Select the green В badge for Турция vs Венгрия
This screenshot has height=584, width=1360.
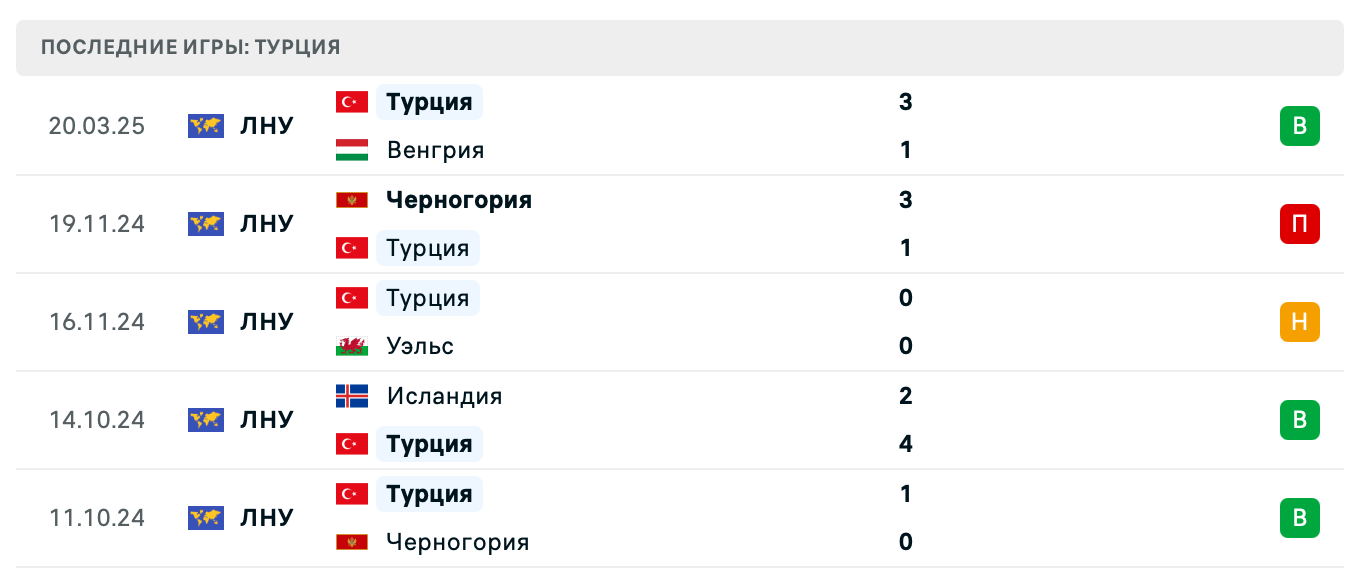1299,126
